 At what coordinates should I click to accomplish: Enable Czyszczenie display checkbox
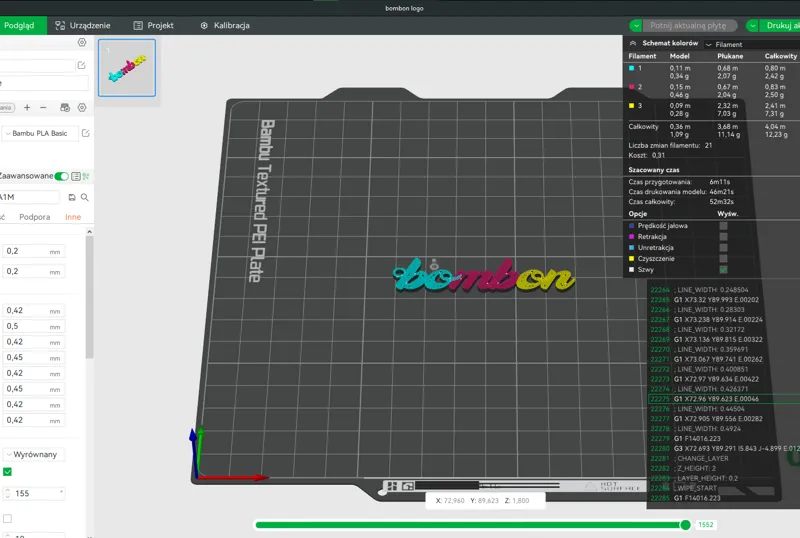(723, 259)
